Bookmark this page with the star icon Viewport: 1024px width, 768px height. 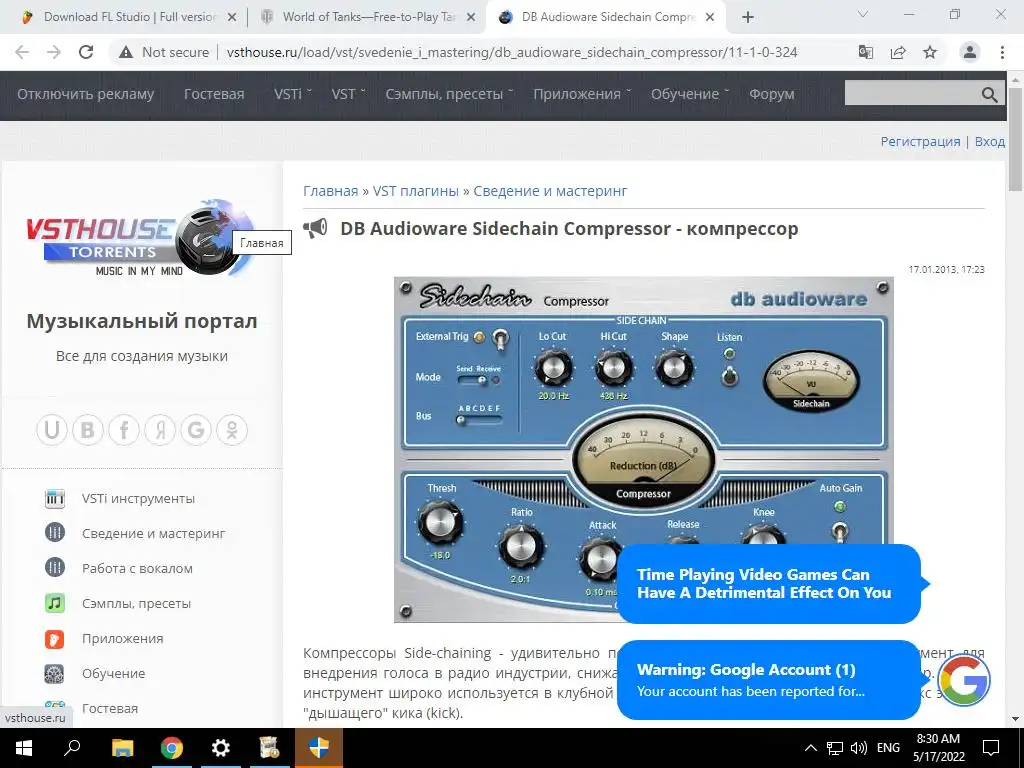tap(930, 52)
